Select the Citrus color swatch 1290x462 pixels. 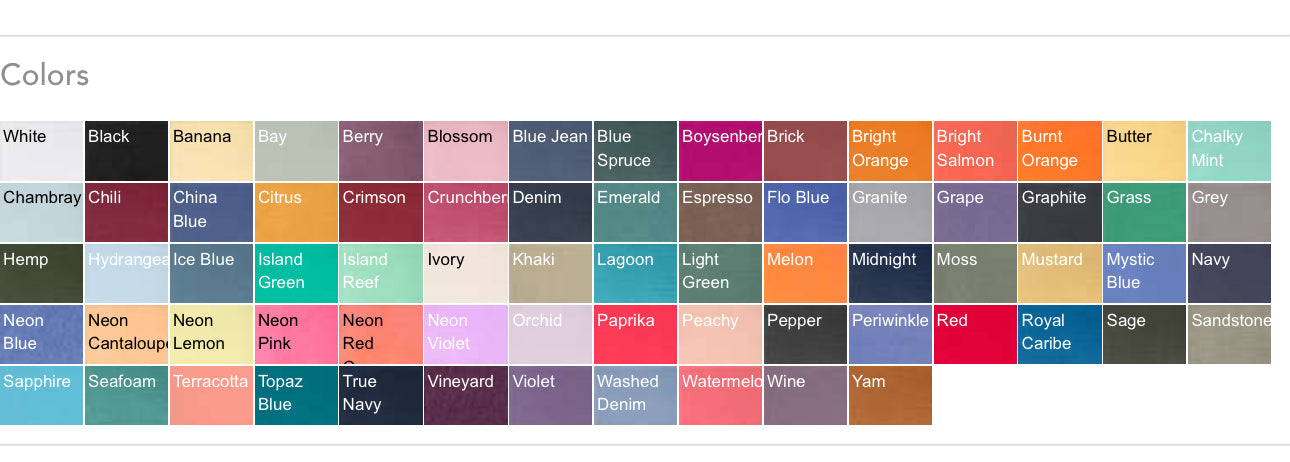296,212
